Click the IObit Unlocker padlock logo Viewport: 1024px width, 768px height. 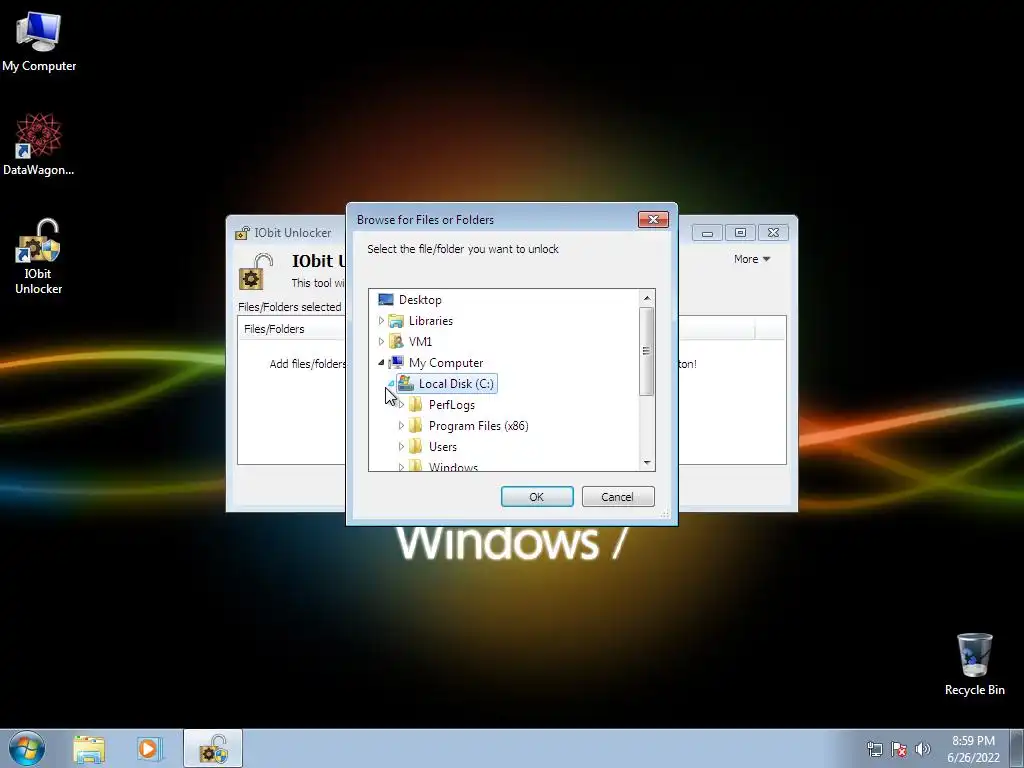[256, 272]
